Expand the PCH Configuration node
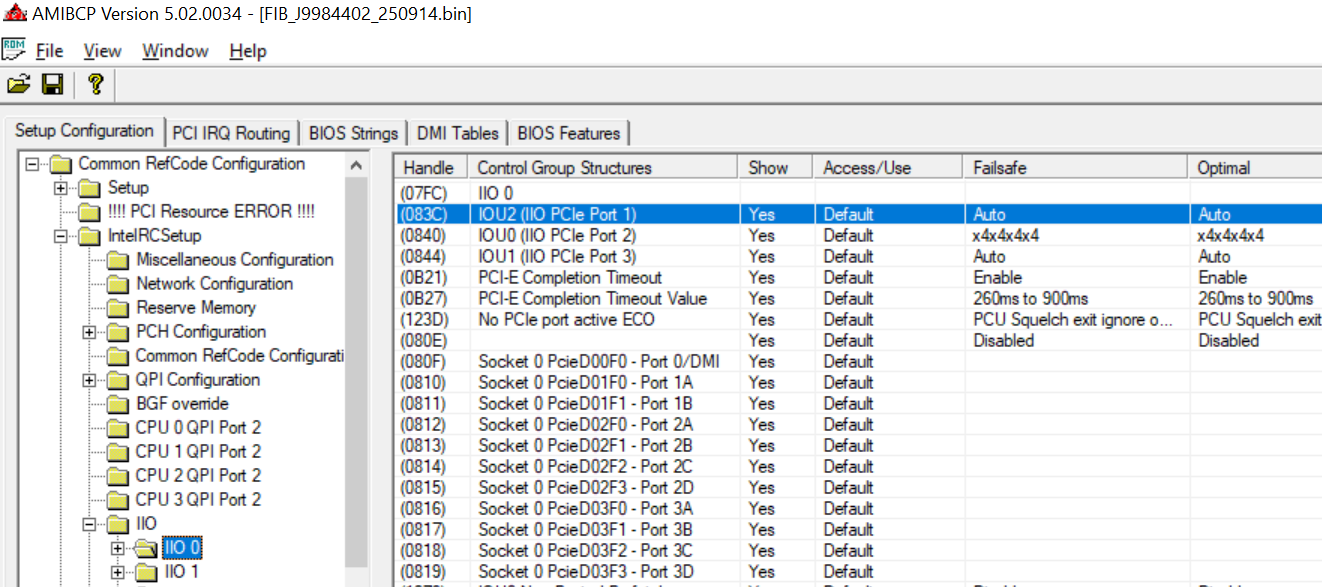Image resolution: width=1322 pixels, height=587 pixels. (90, 332)
